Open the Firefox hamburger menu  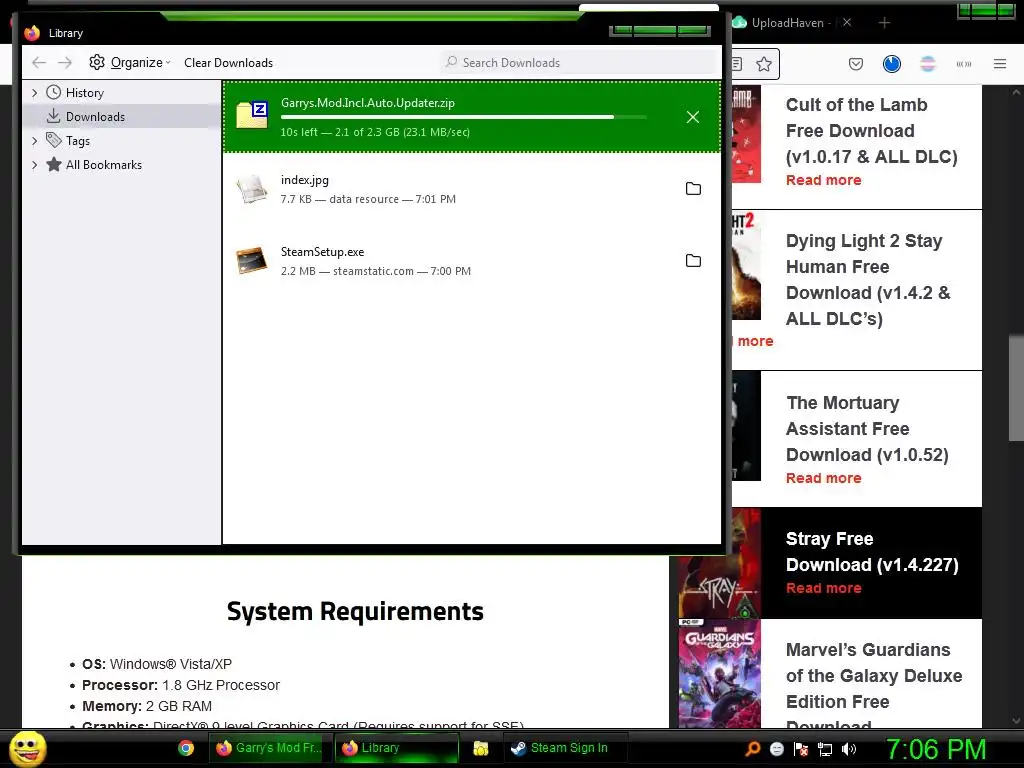click(1000, 64)
